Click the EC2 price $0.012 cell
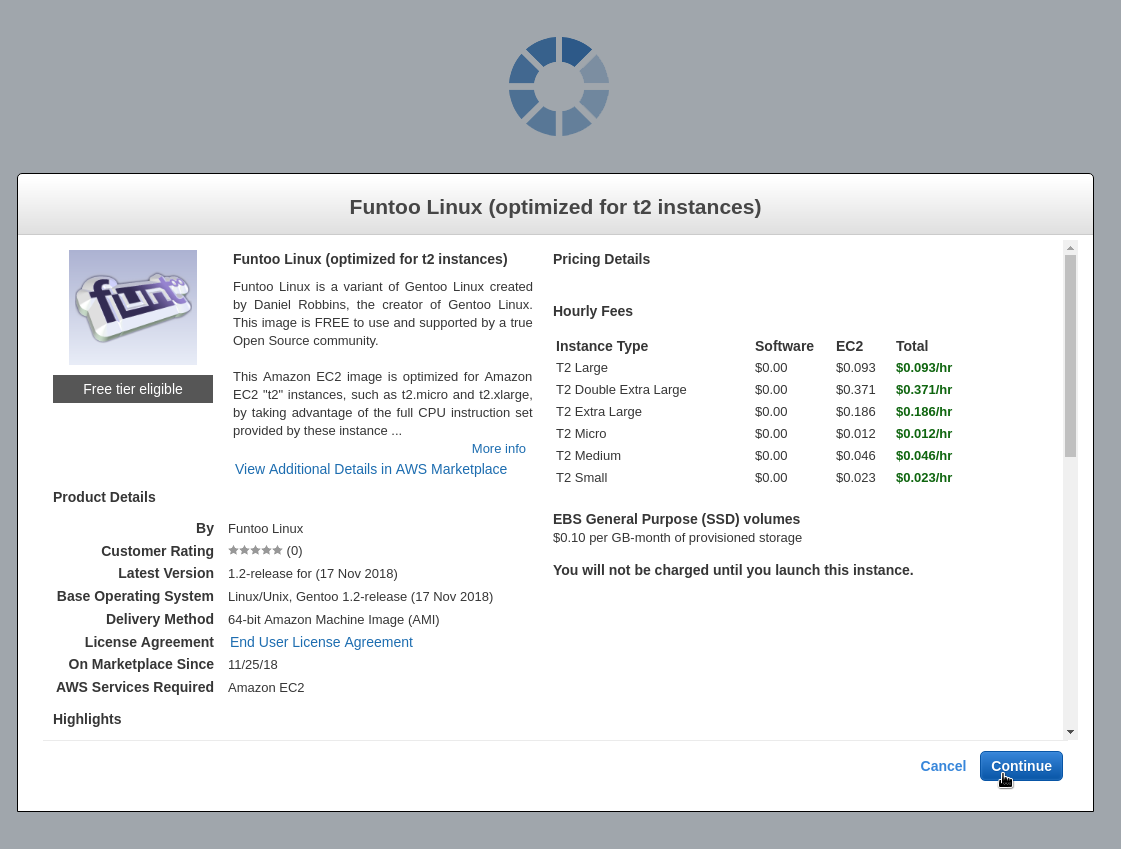The width and height of the screenshot is (1121, 849). 855,434
